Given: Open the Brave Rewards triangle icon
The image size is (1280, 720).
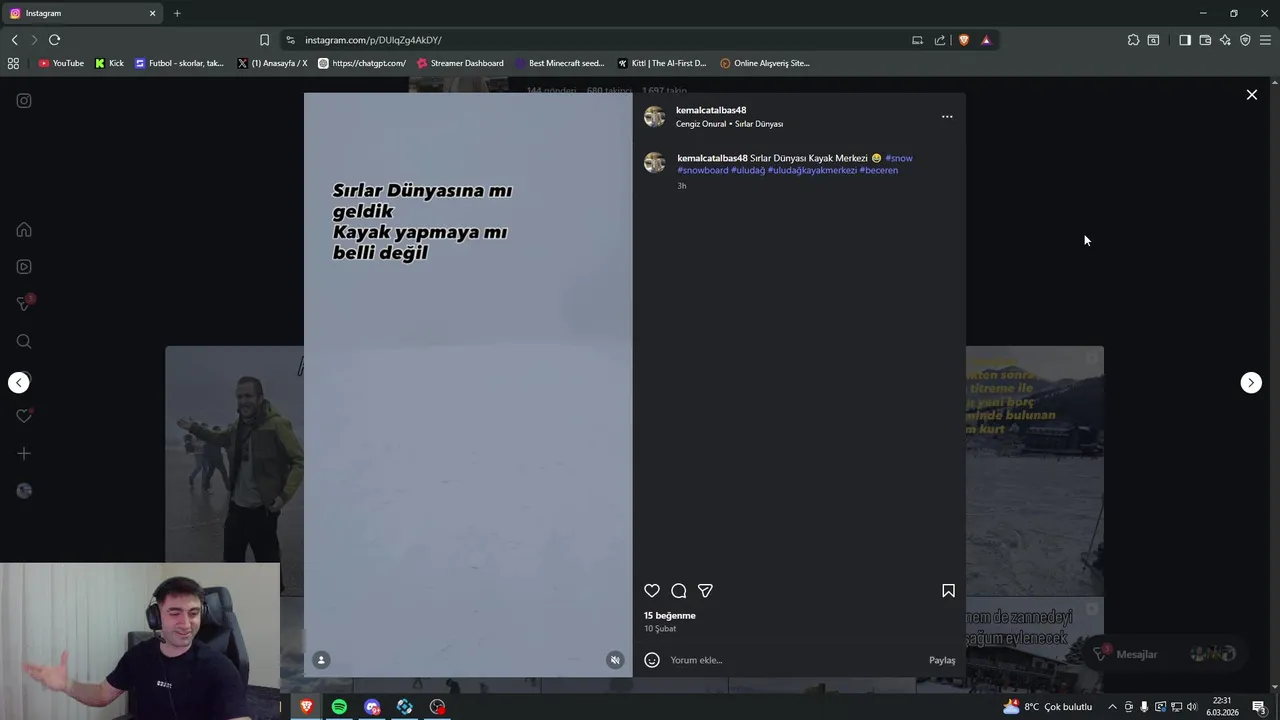Looking at the screenshot, I should (986, 40).
